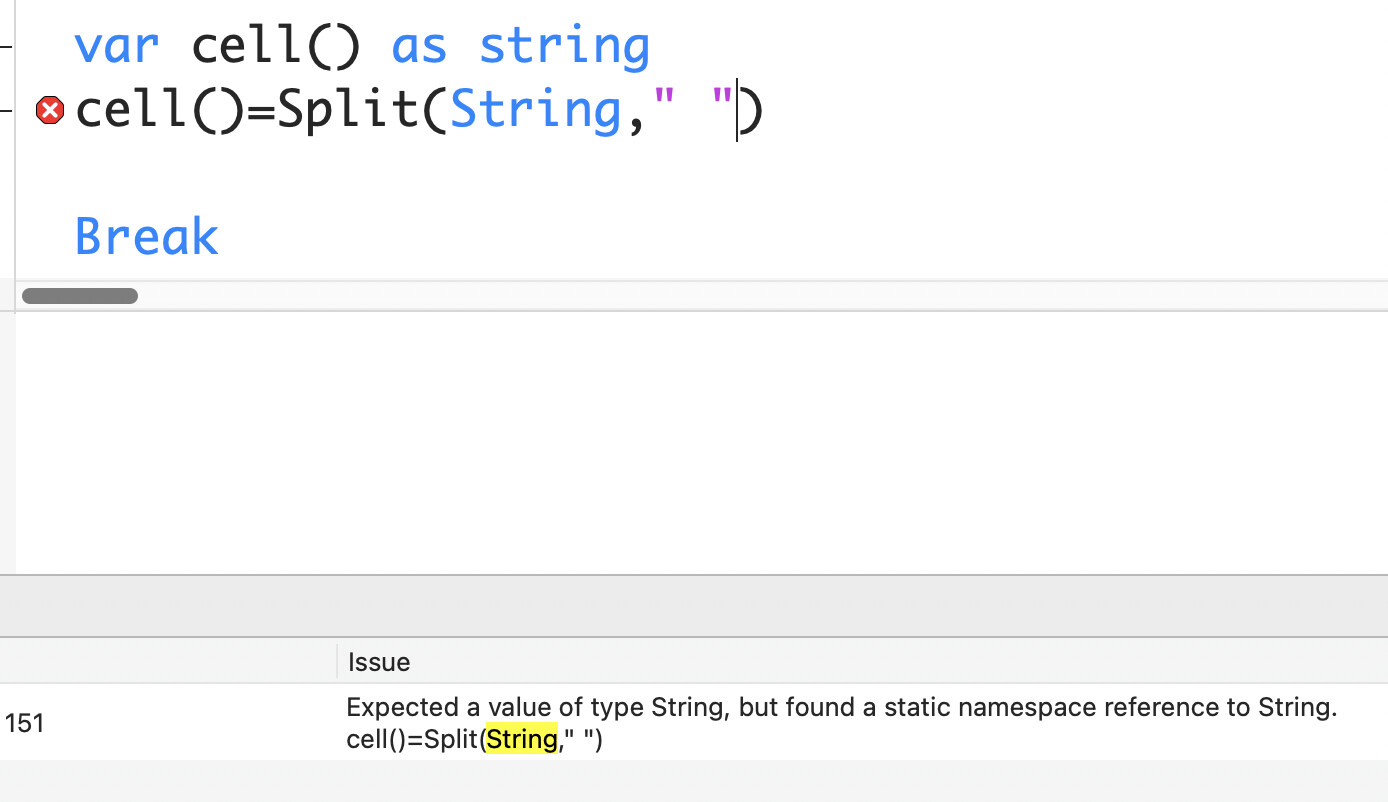Select the line number 151 cell
The width and height of the screenshot is (1388, 802).
click(25, 723)
